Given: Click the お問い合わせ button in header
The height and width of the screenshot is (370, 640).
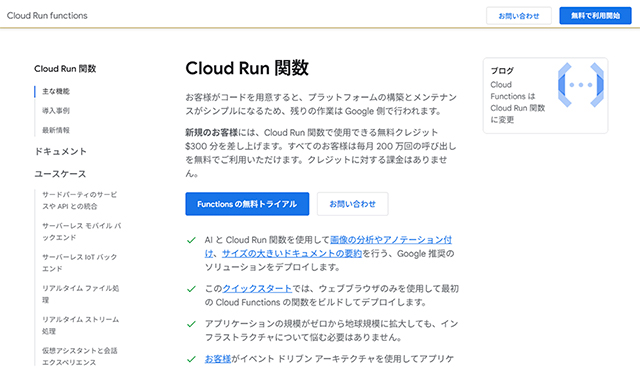Looking at the screenshot, I should pos(519,16).
